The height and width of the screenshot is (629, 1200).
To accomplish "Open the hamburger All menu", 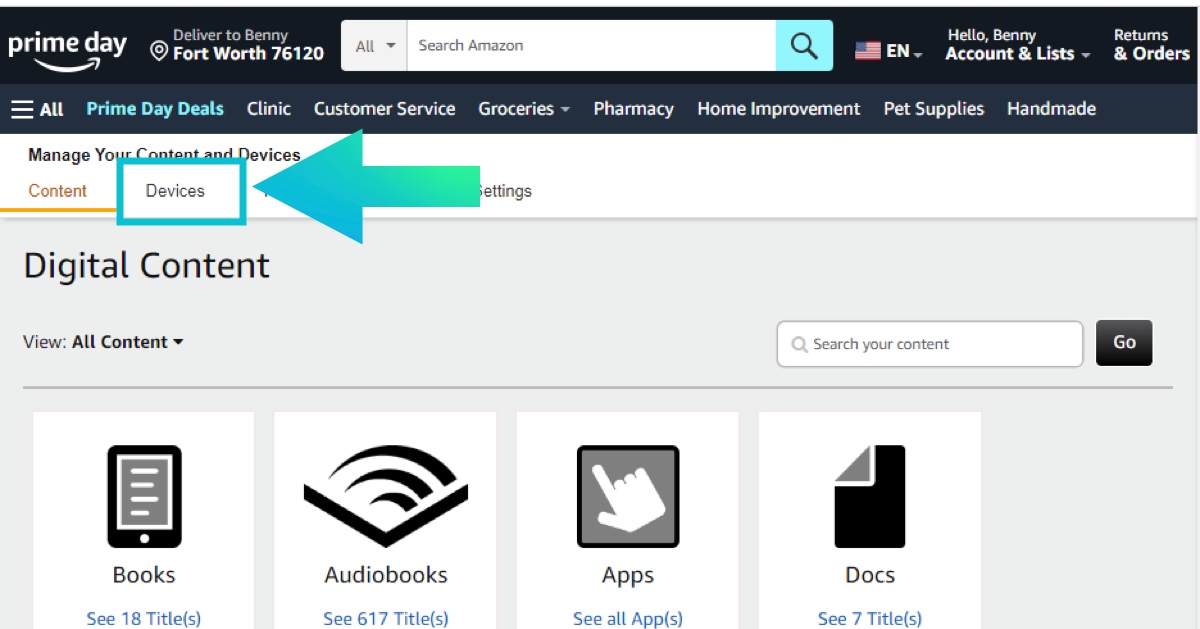I will click(x=37, y=109).
